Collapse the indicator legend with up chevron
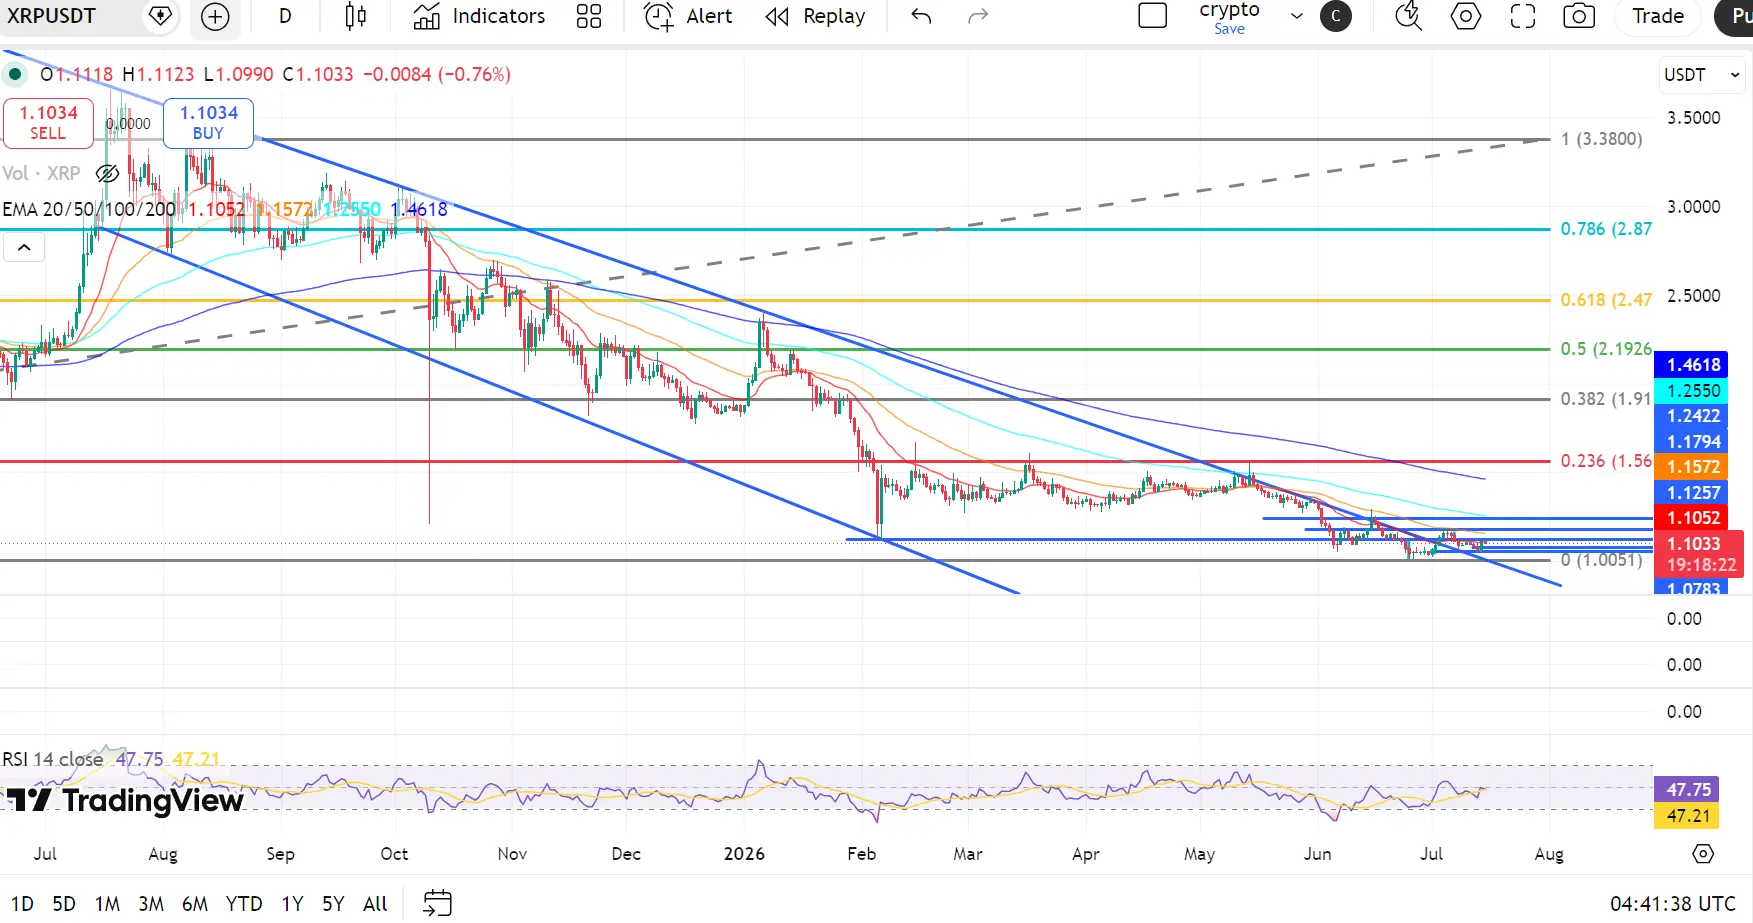The image size is (1753, 923). coord(24,247)
